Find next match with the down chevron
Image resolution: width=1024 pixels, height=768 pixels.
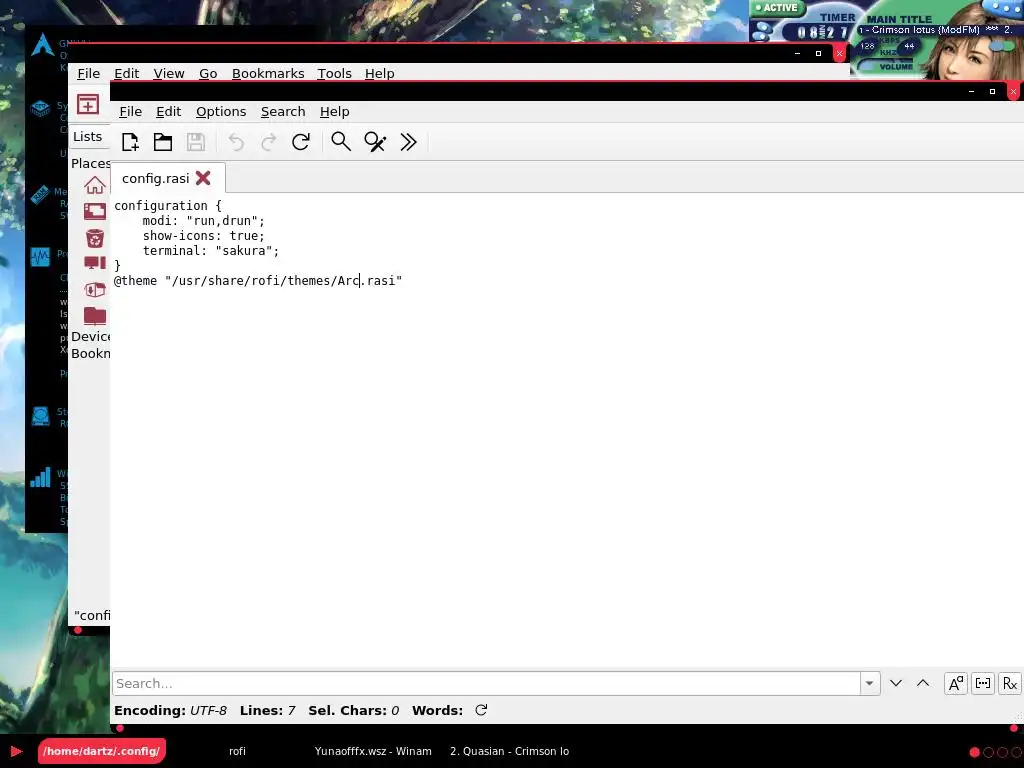pos(896,683)
